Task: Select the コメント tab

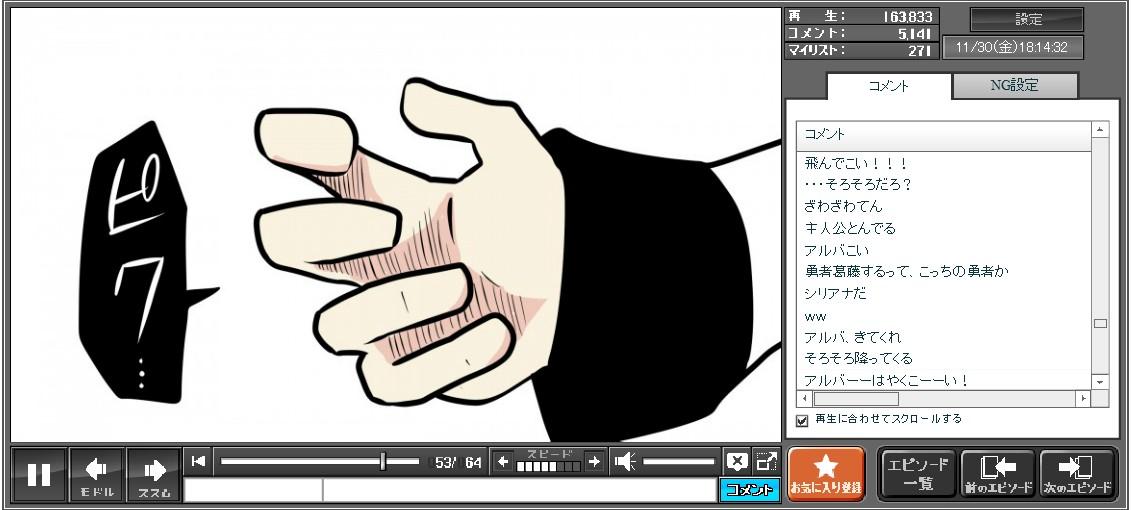Action: 888,86
